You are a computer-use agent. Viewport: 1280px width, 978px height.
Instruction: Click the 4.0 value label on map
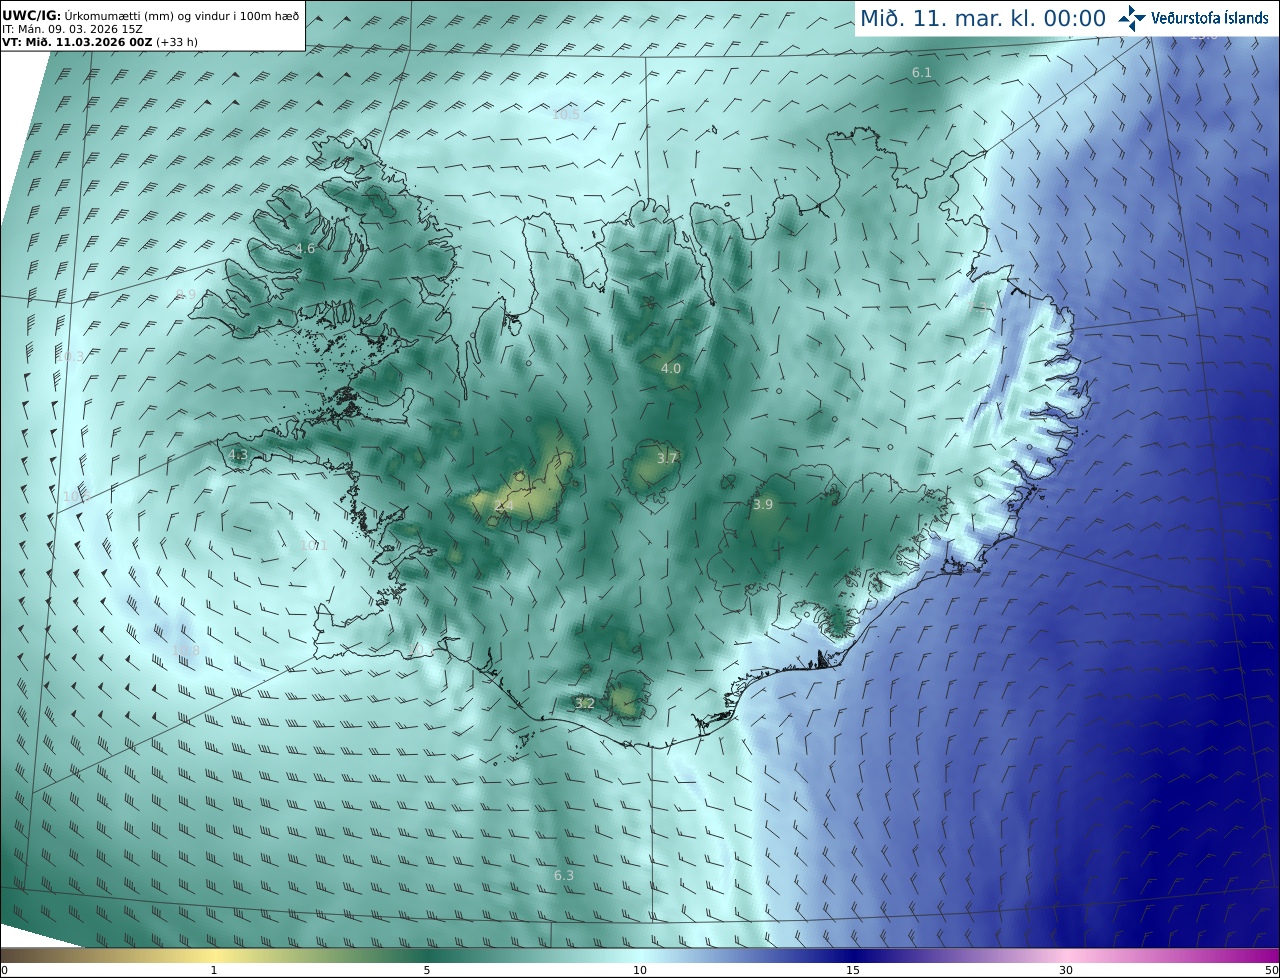[x=671, y=369]
